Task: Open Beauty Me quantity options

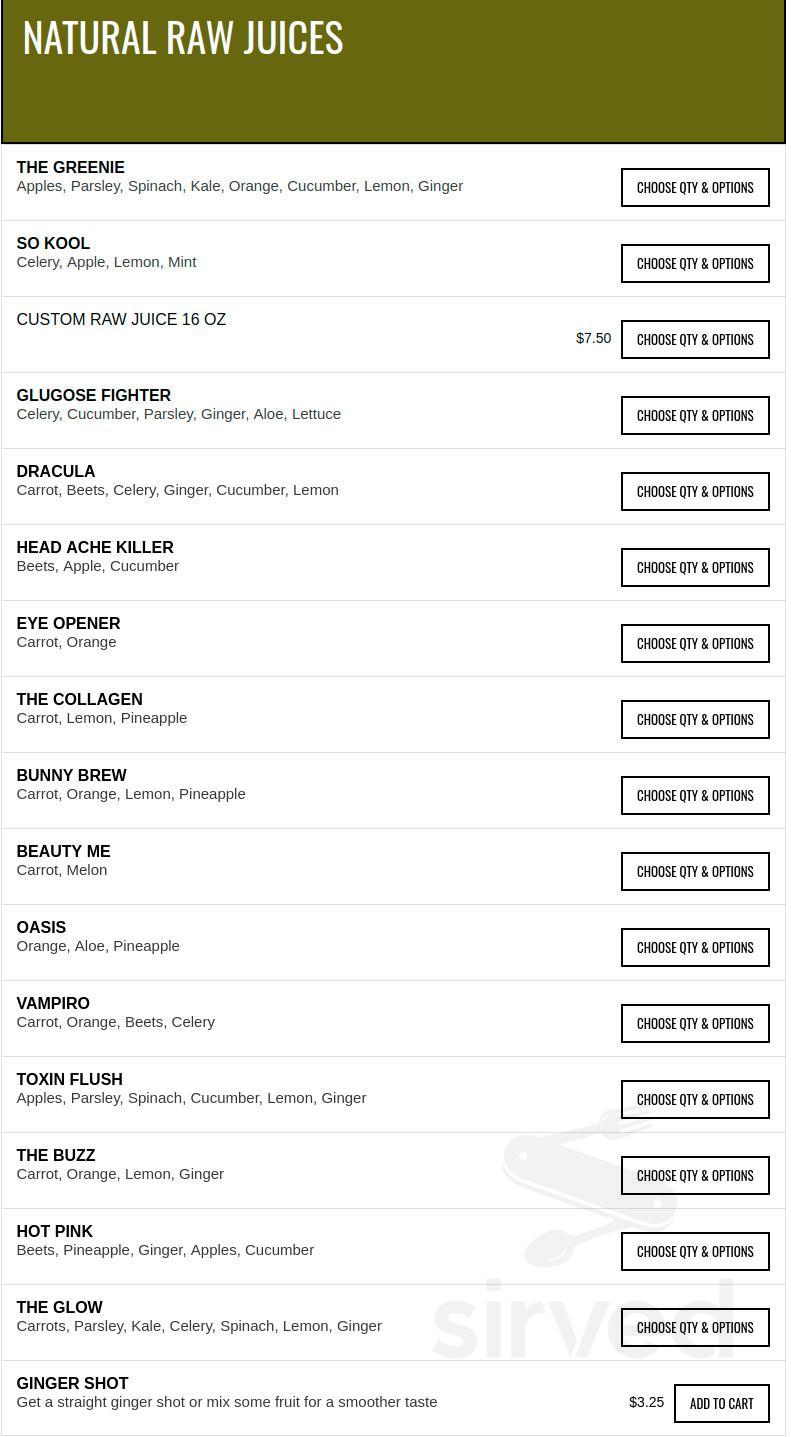Action: pos(695,872)
